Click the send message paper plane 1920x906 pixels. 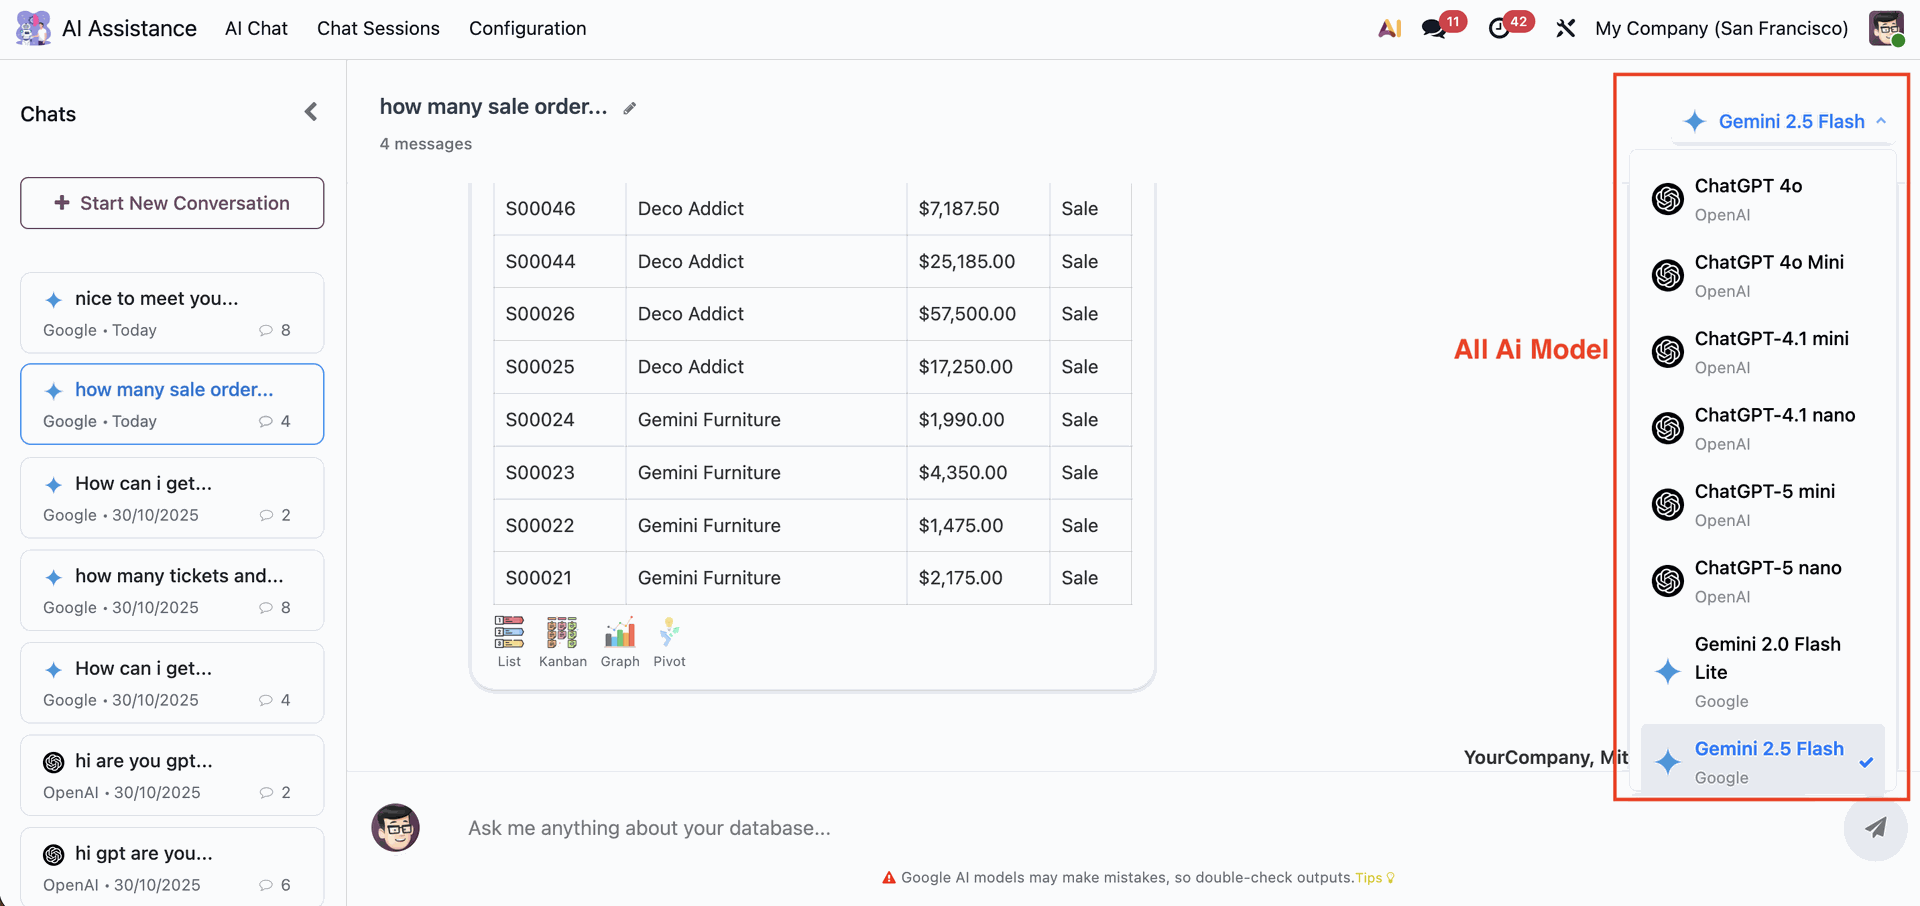(1875, 828)
